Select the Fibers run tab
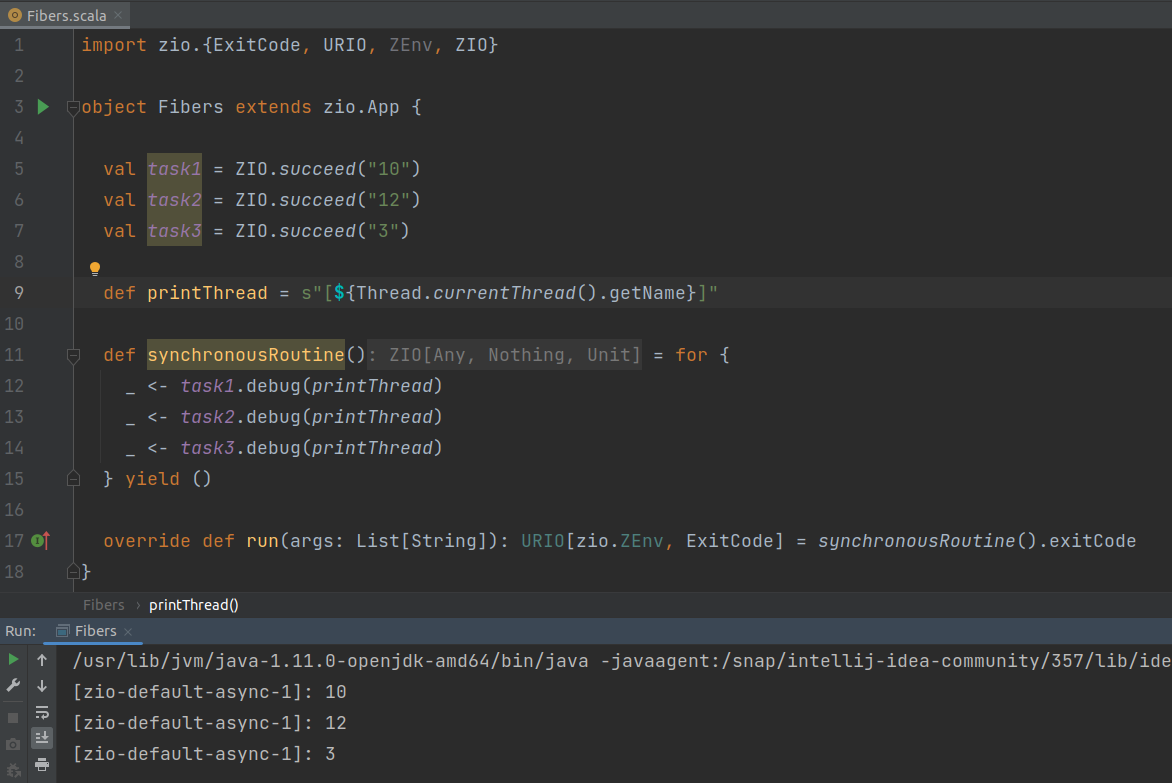Image resolution: width=1172 pixels, height=783 pixels. pos(93,631)
